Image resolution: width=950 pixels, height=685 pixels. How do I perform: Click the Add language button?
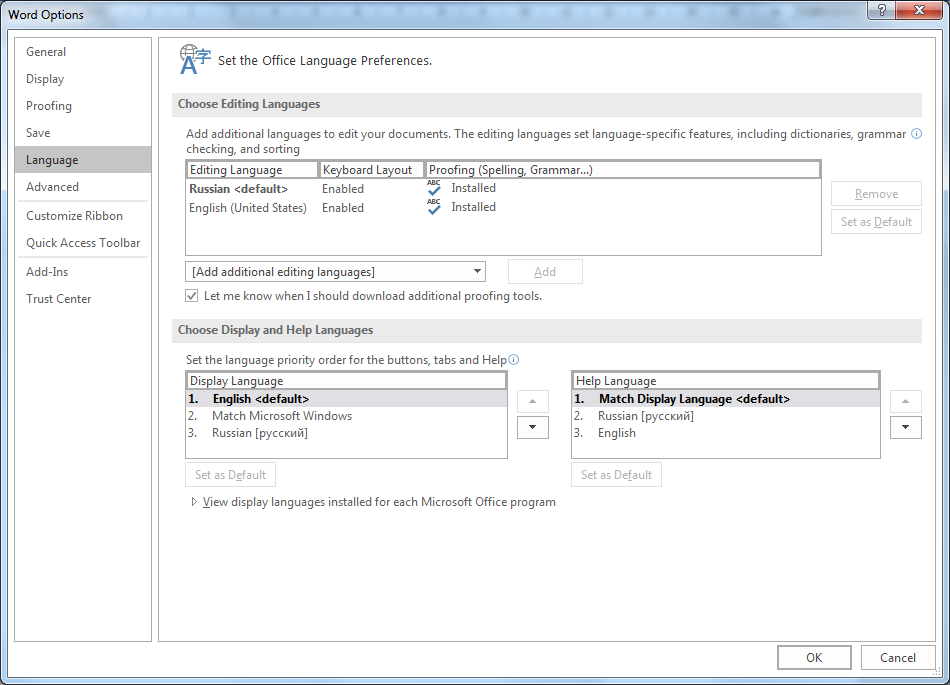pyautogui.click(x=545, y=272)
